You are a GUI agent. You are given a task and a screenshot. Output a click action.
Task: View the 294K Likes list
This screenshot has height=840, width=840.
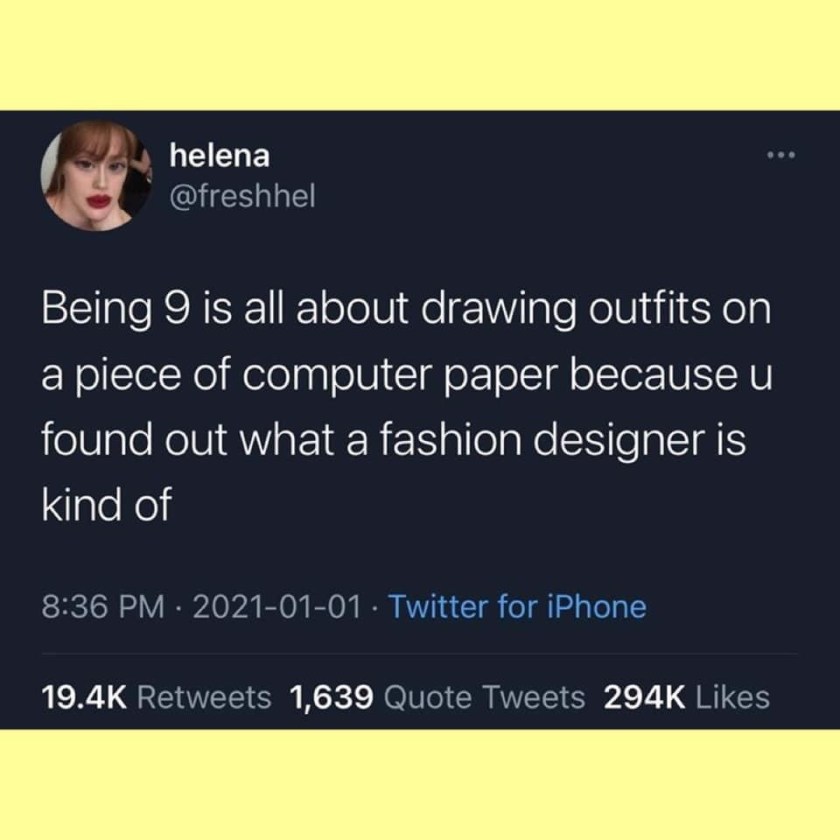point(687,698)
